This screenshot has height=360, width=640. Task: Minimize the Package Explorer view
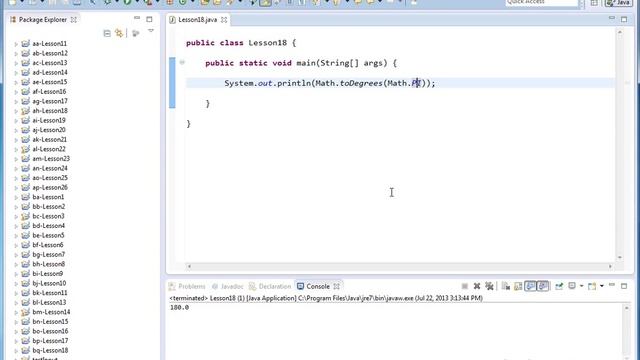137,18
